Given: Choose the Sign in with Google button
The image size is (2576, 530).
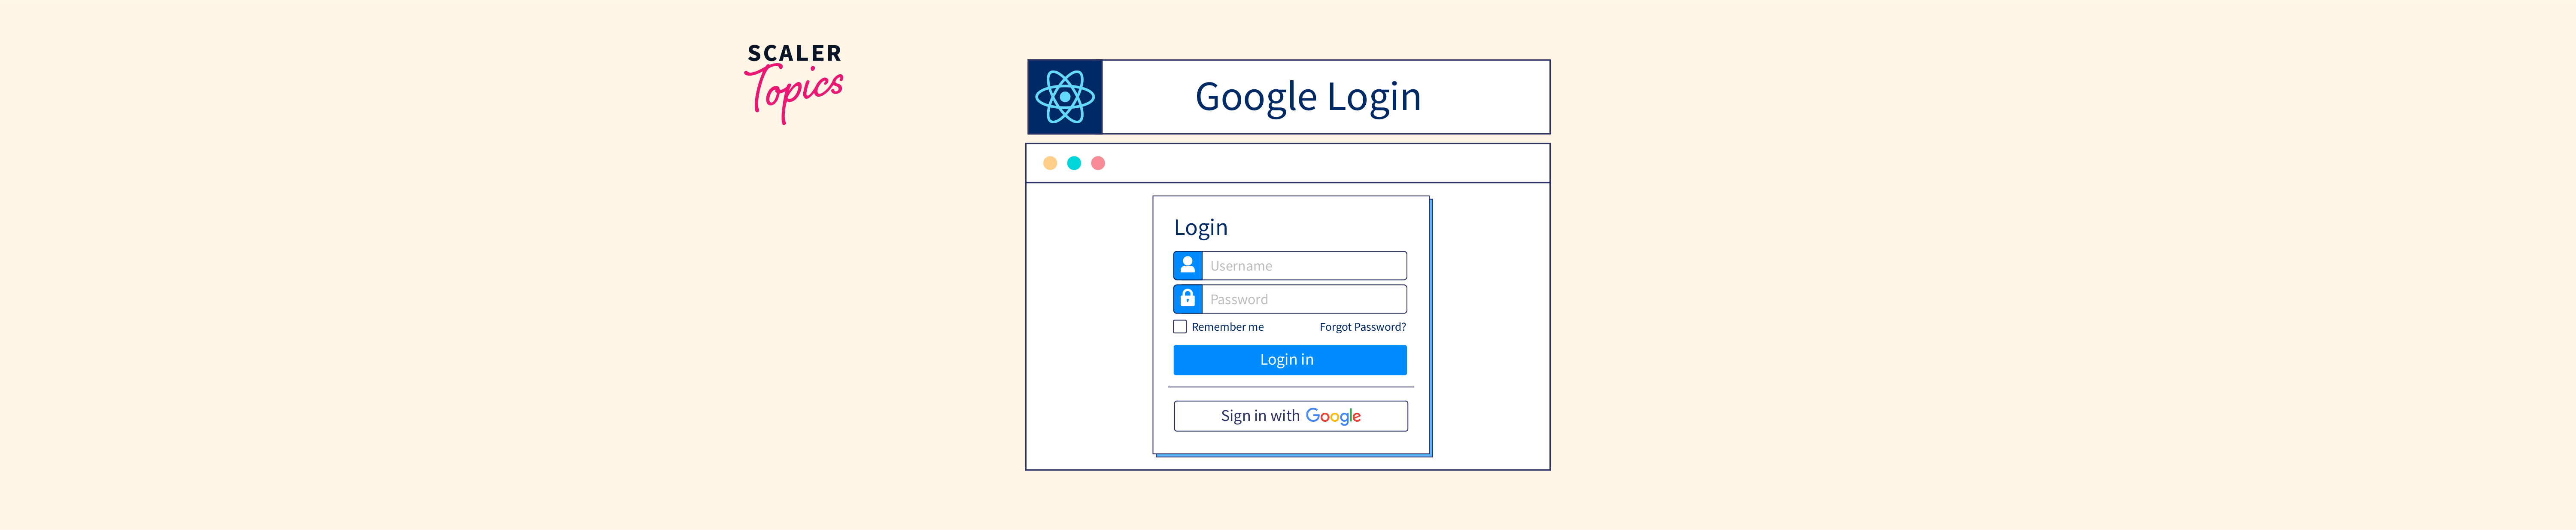Looking at the screenshot, I should tap(1291, 416).
